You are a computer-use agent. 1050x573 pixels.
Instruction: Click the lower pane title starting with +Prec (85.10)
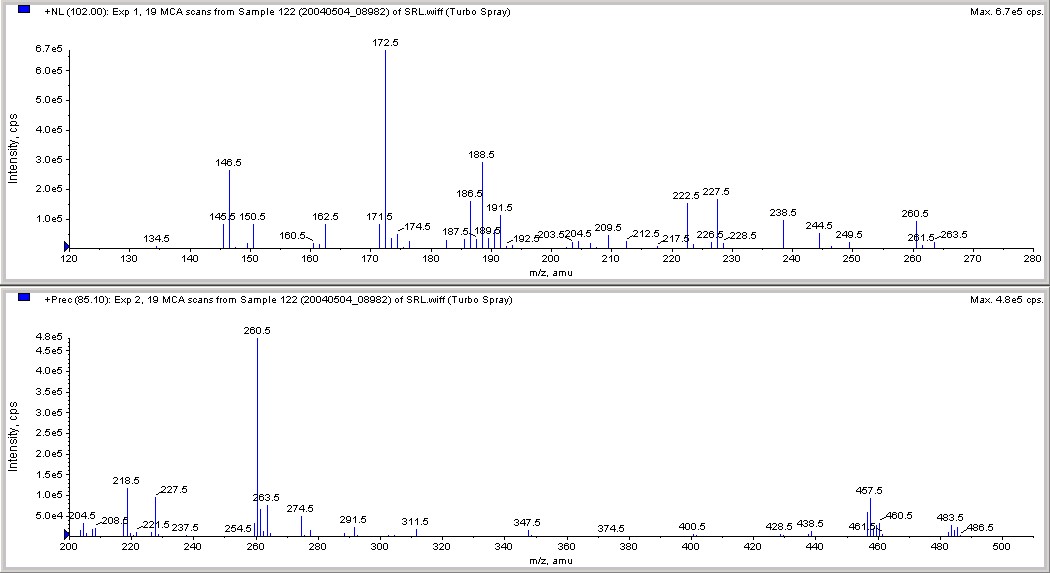pyautogui.click(x=279, y=300)
